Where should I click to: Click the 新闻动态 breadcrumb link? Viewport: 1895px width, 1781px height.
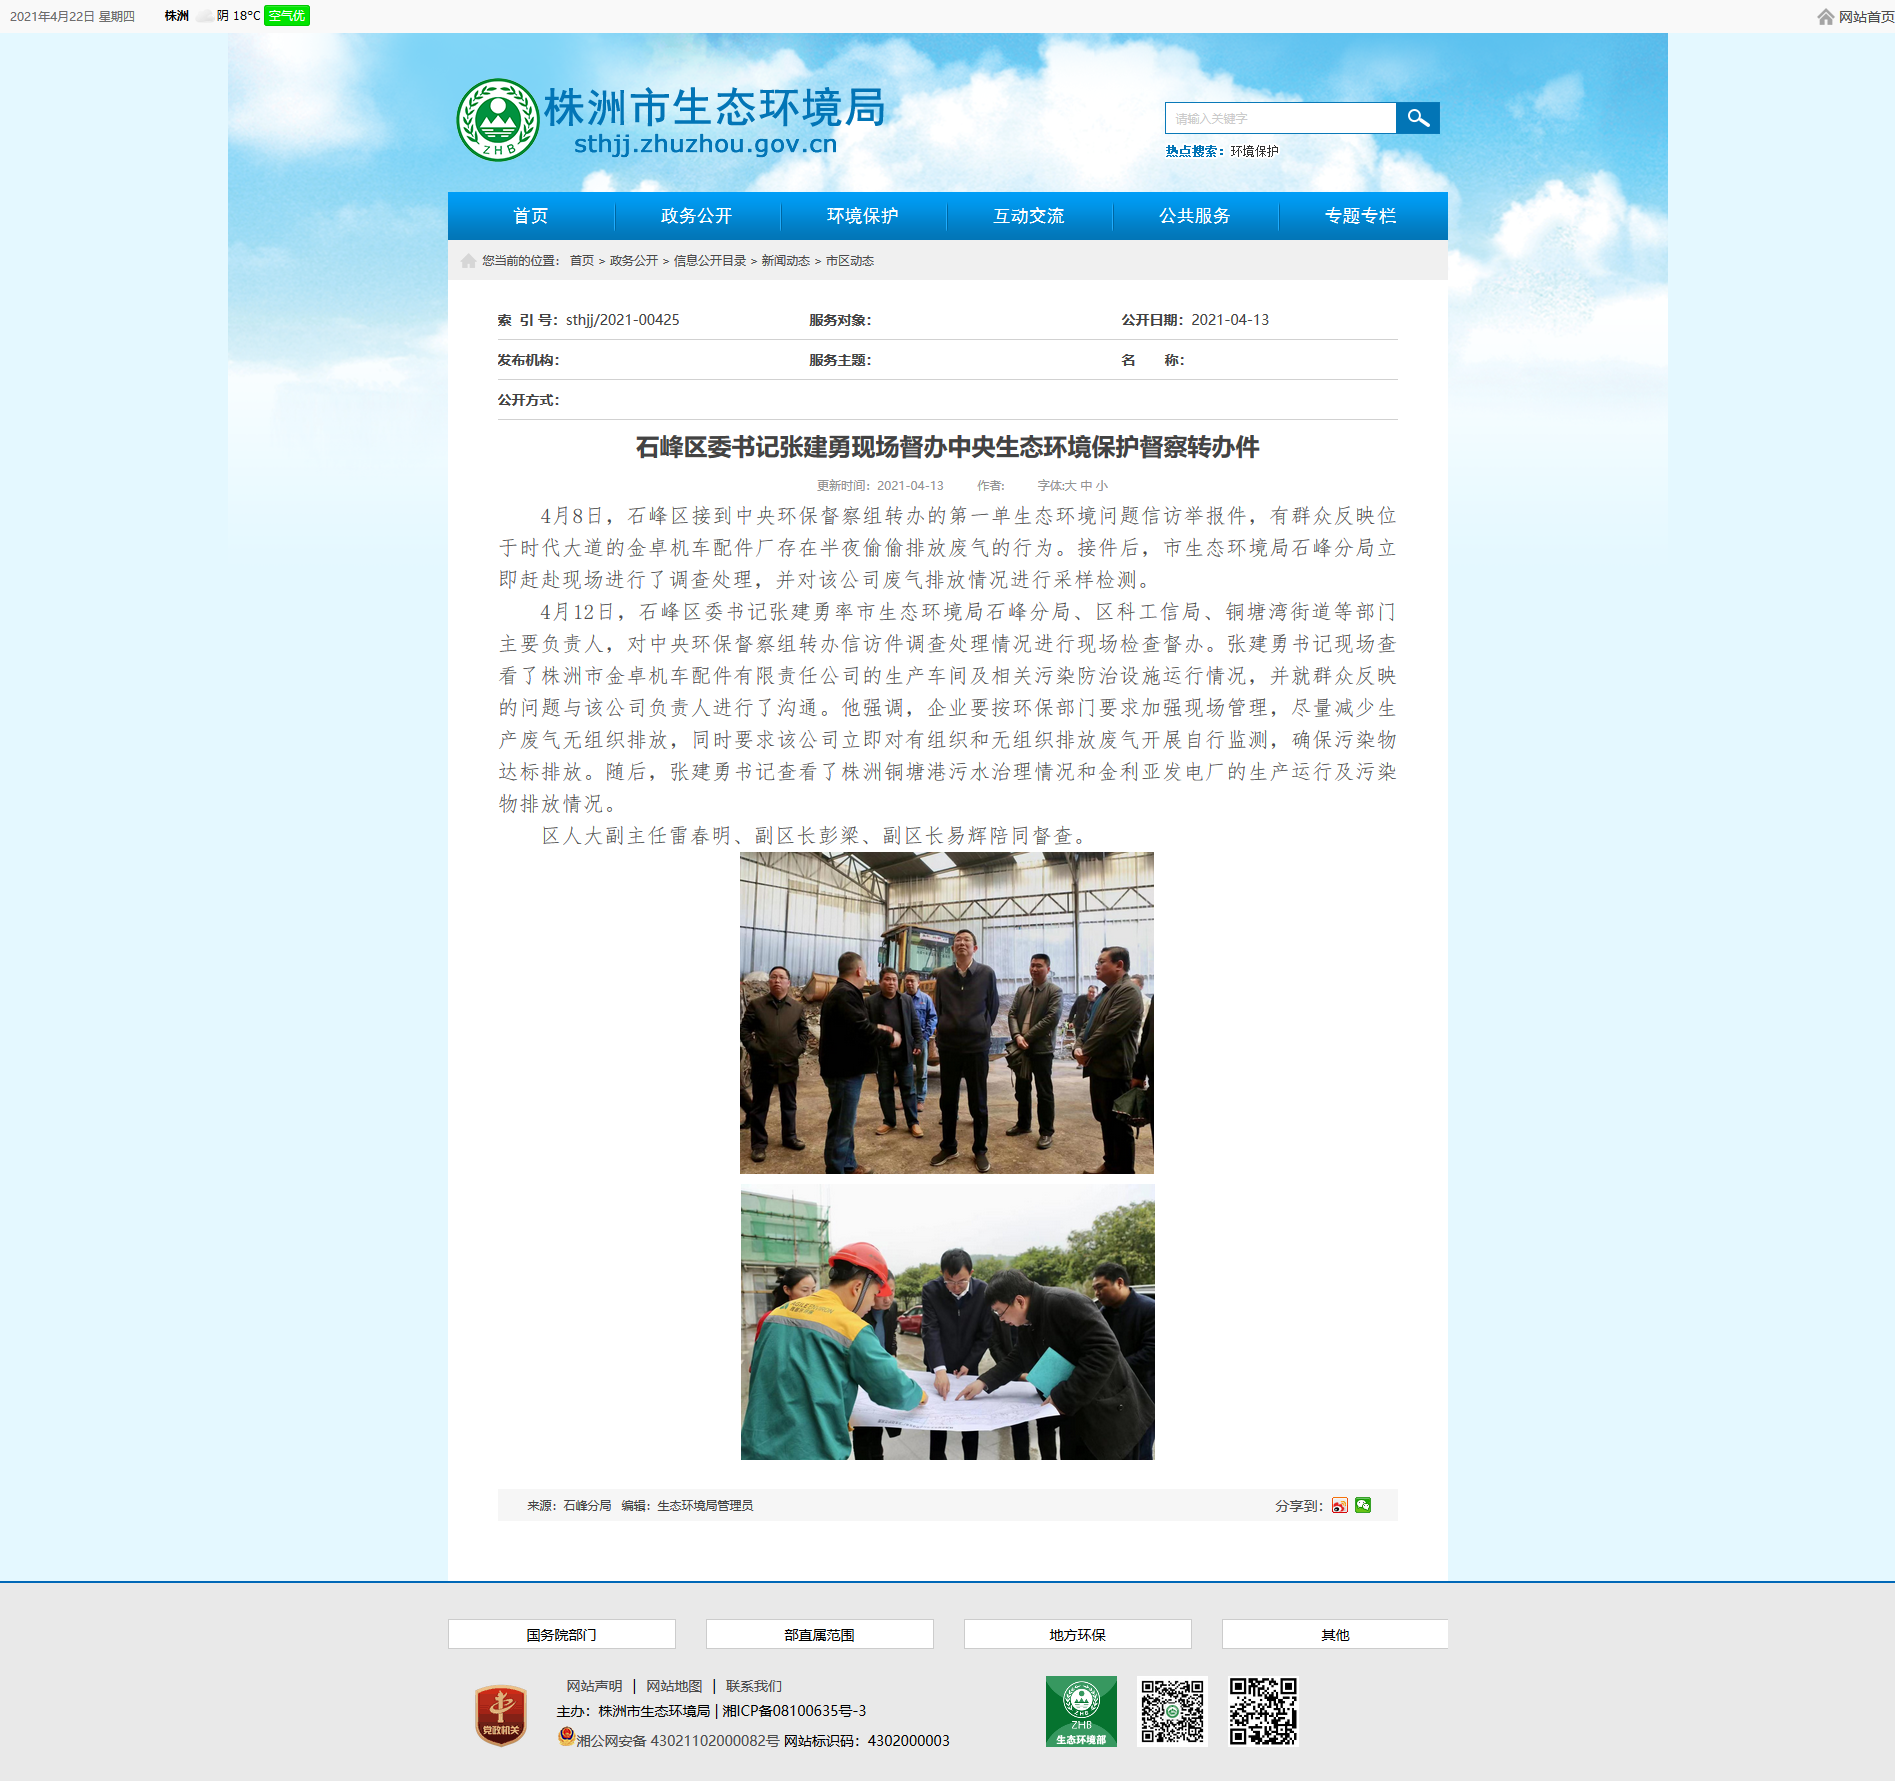786,261
